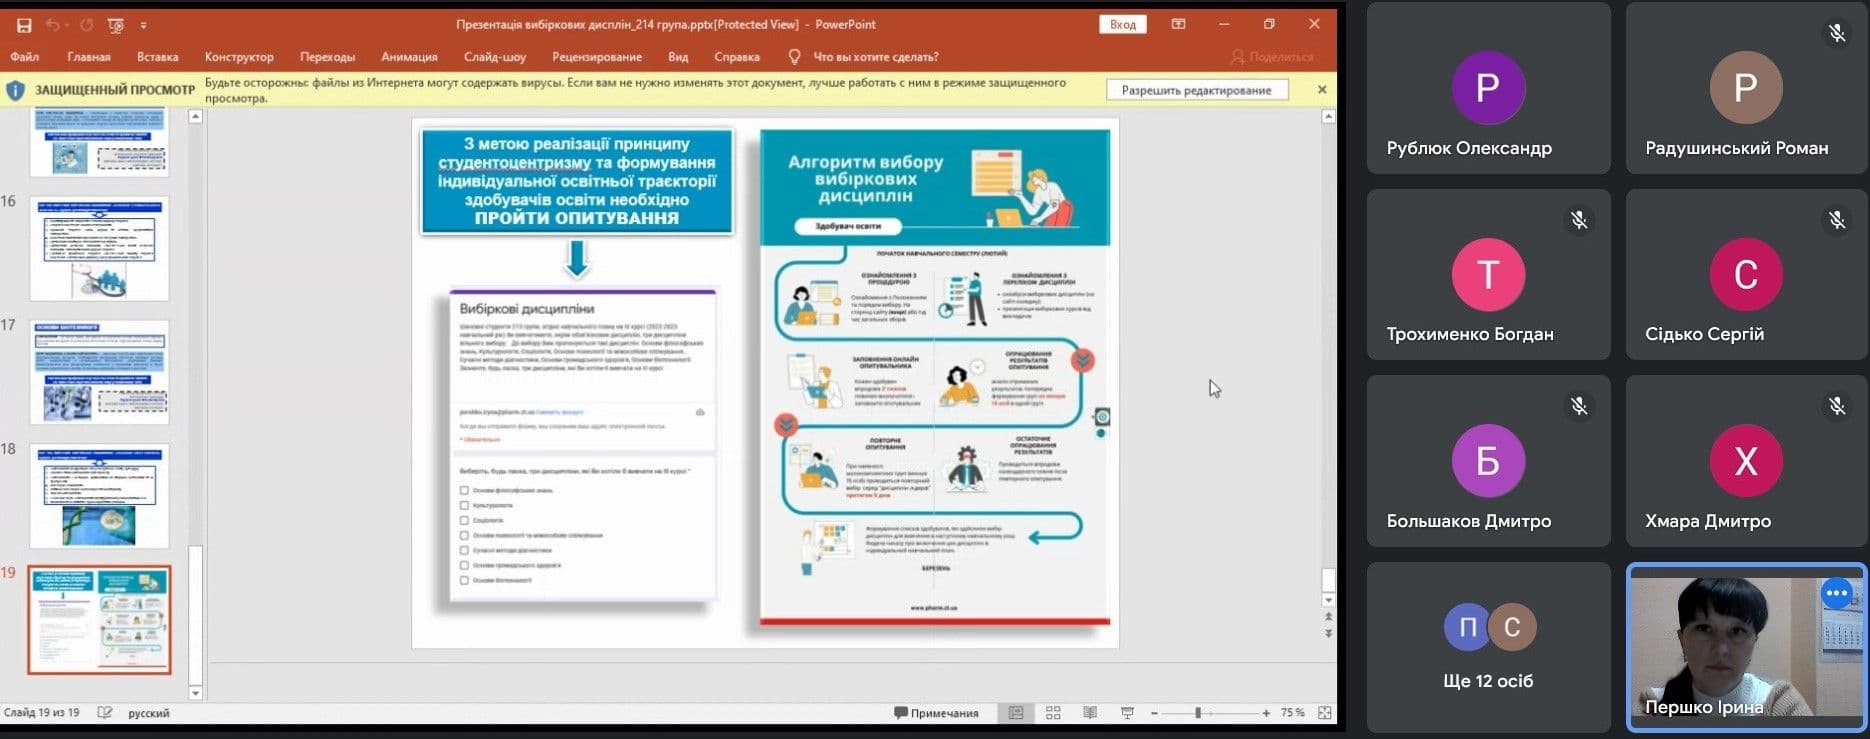1870x739 pixels.
Task: Switch to the Главная ribbon tab
Action: [x=89, y=57]
